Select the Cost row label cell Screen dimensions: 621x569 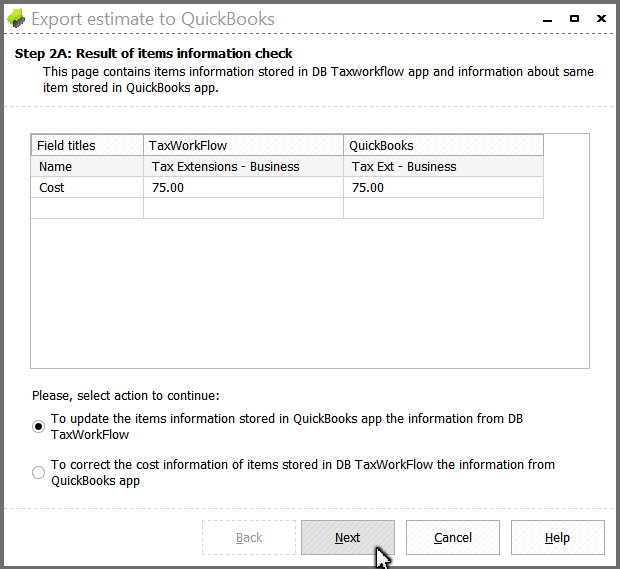[x=87, y=187]
